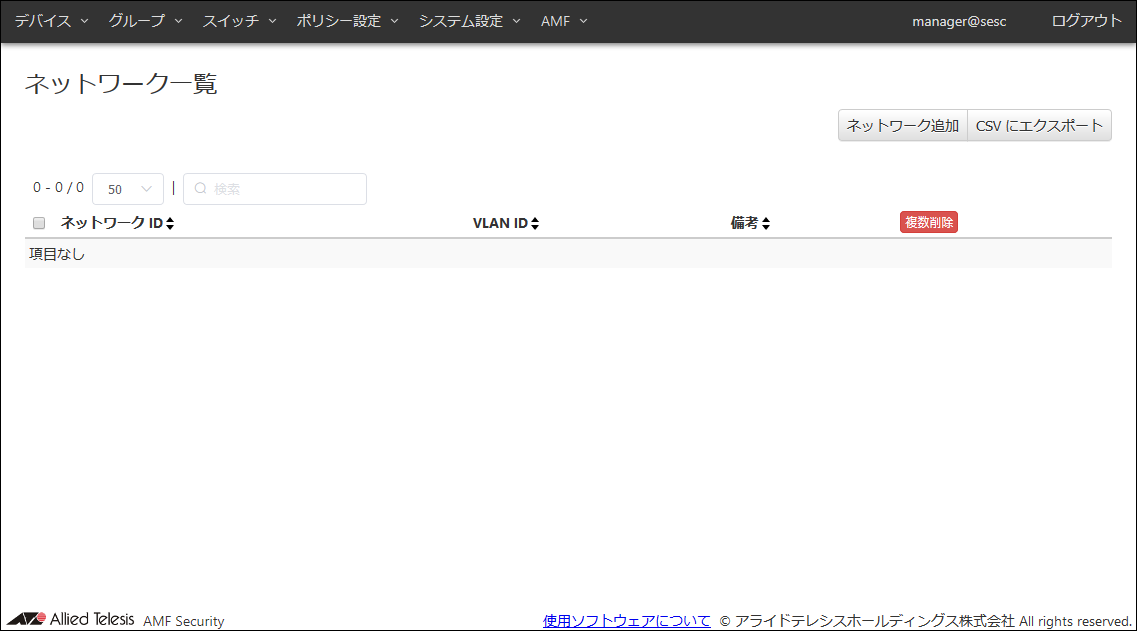Screen dimensions: 1137x631
Task: Expand the AMF menu
Action: (x=564, y=21)
